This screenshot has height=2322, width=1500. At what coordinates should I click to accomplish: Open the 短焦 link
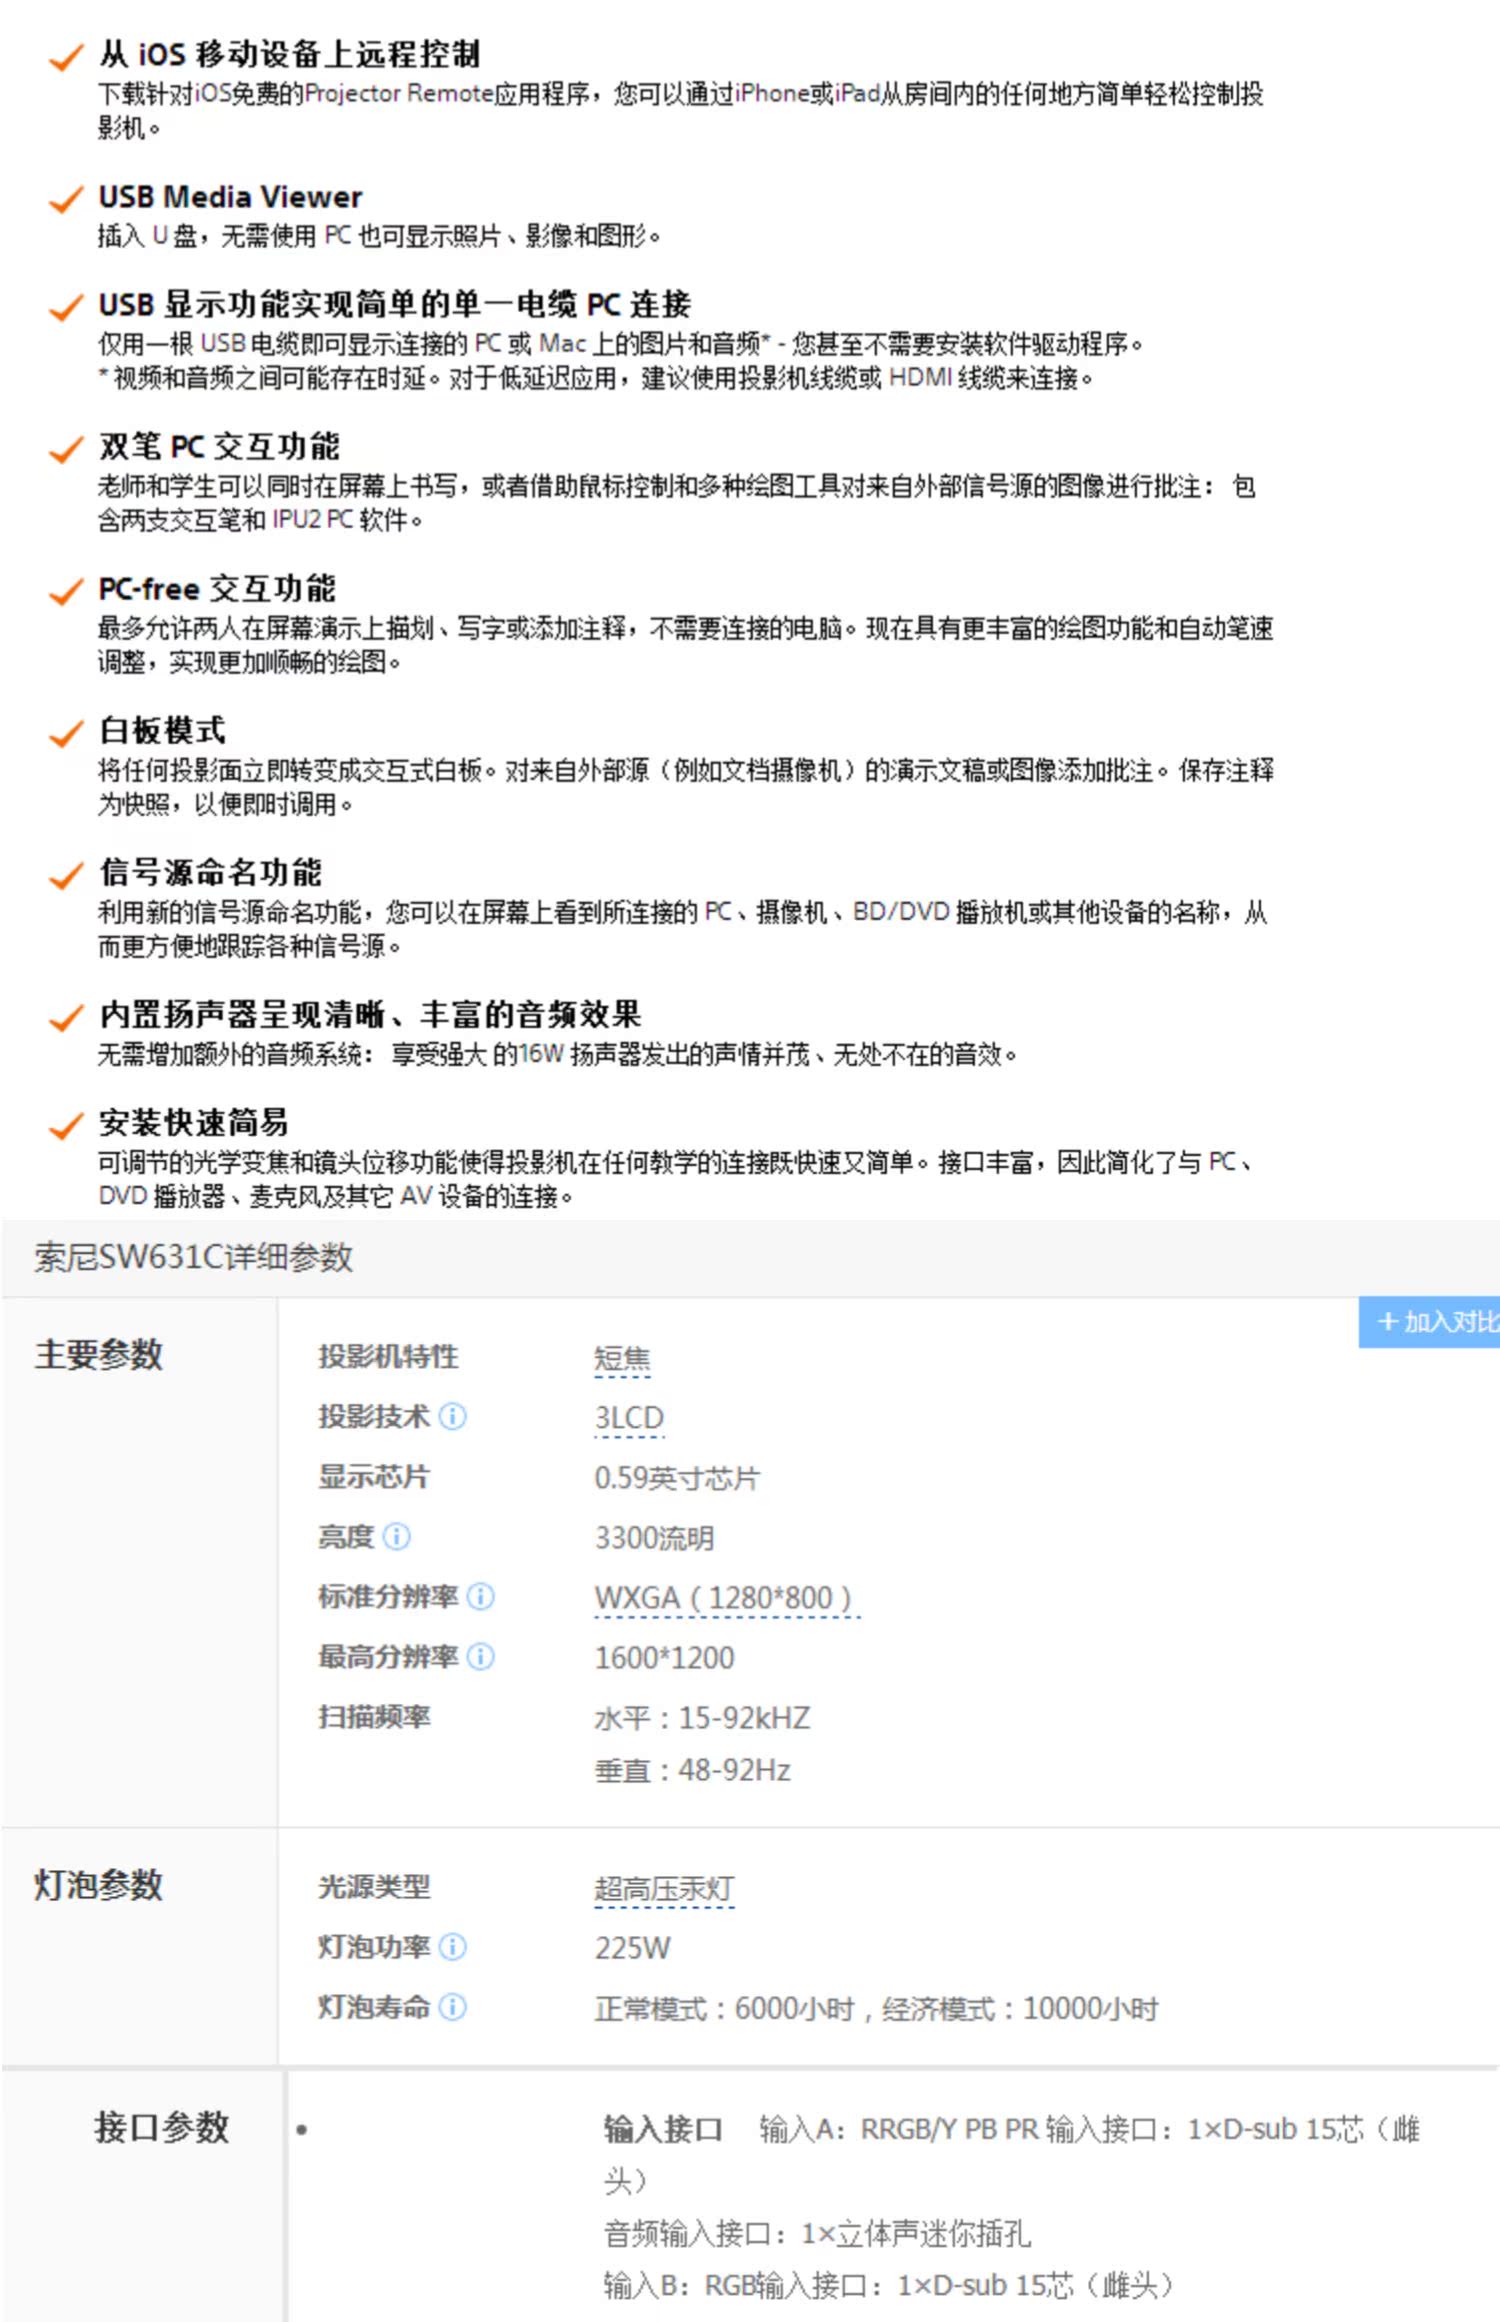622,1359
